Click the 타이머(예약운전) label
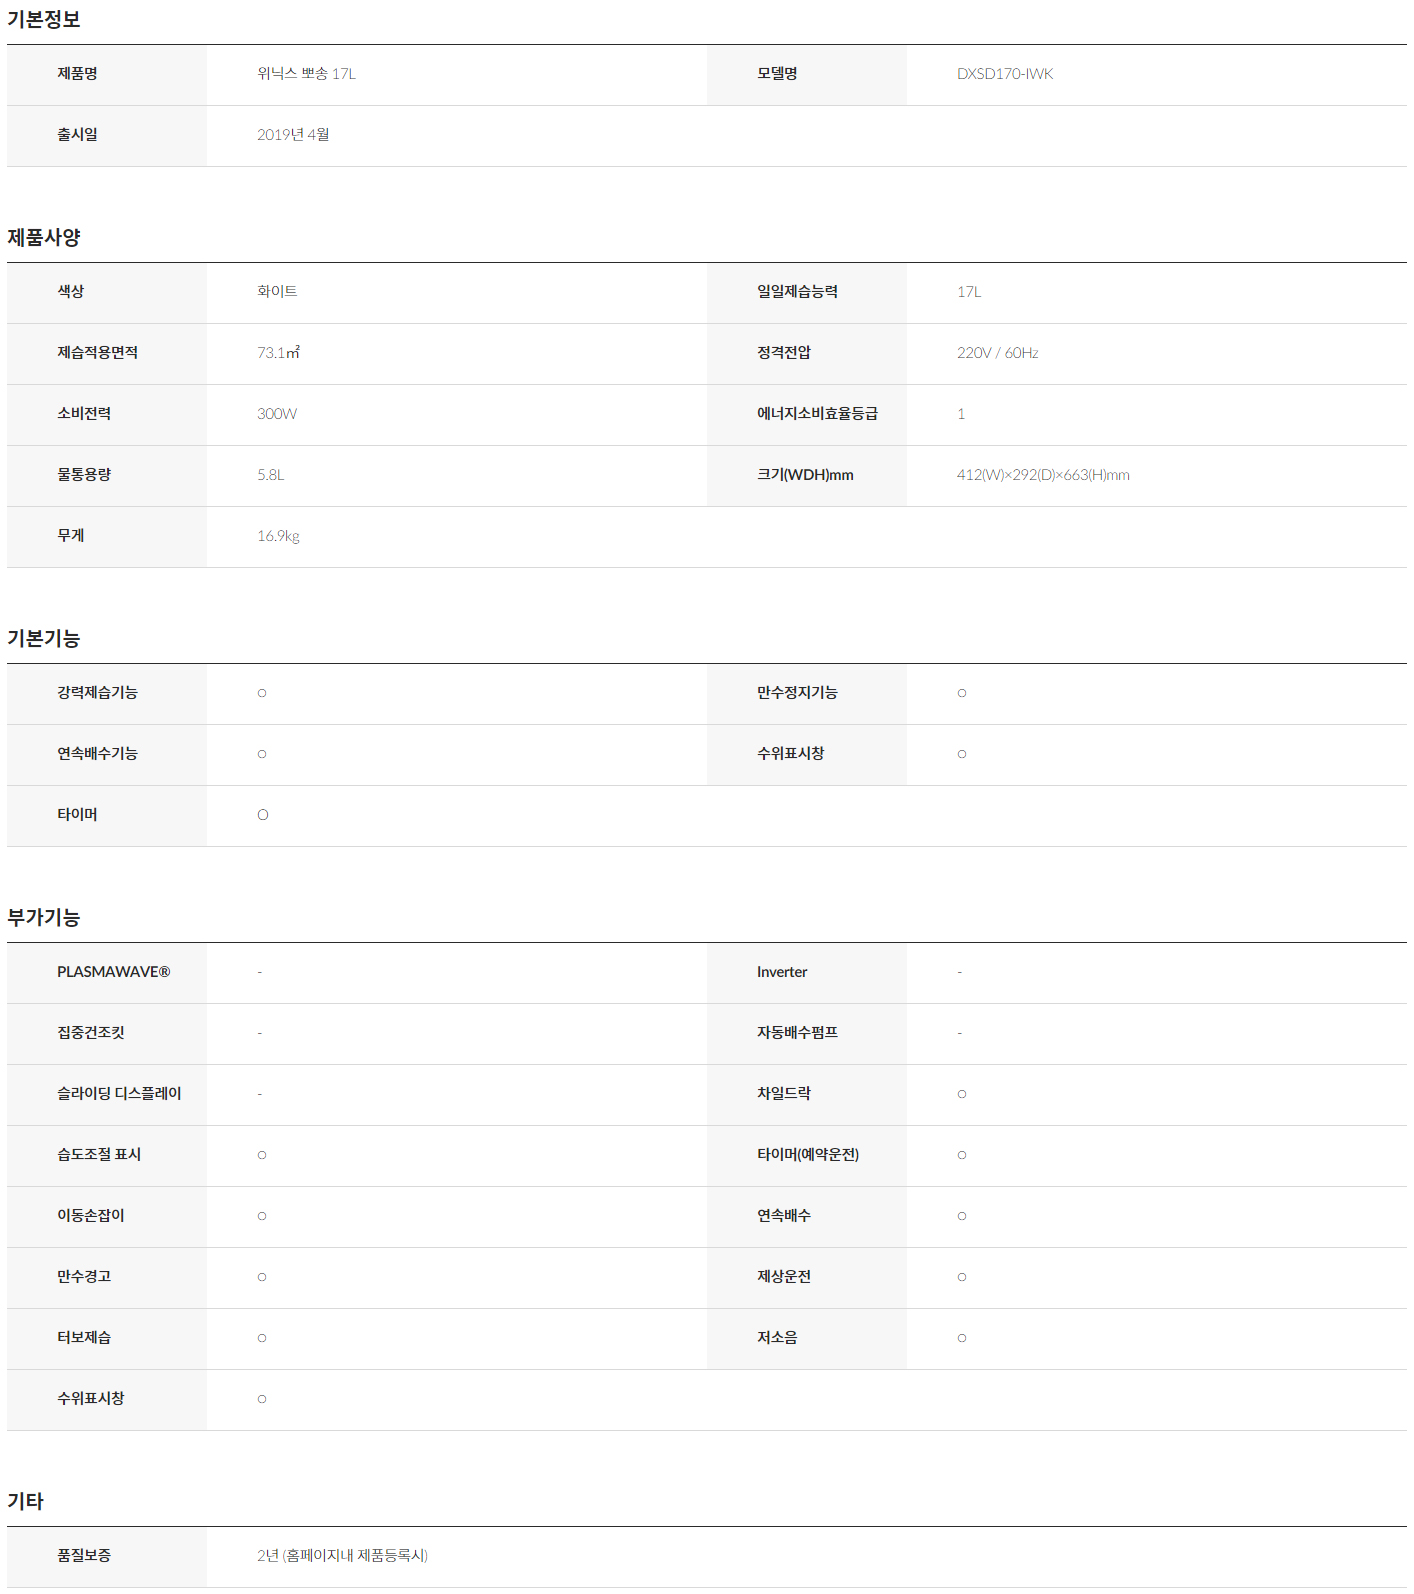 (x=808, y=1155)
